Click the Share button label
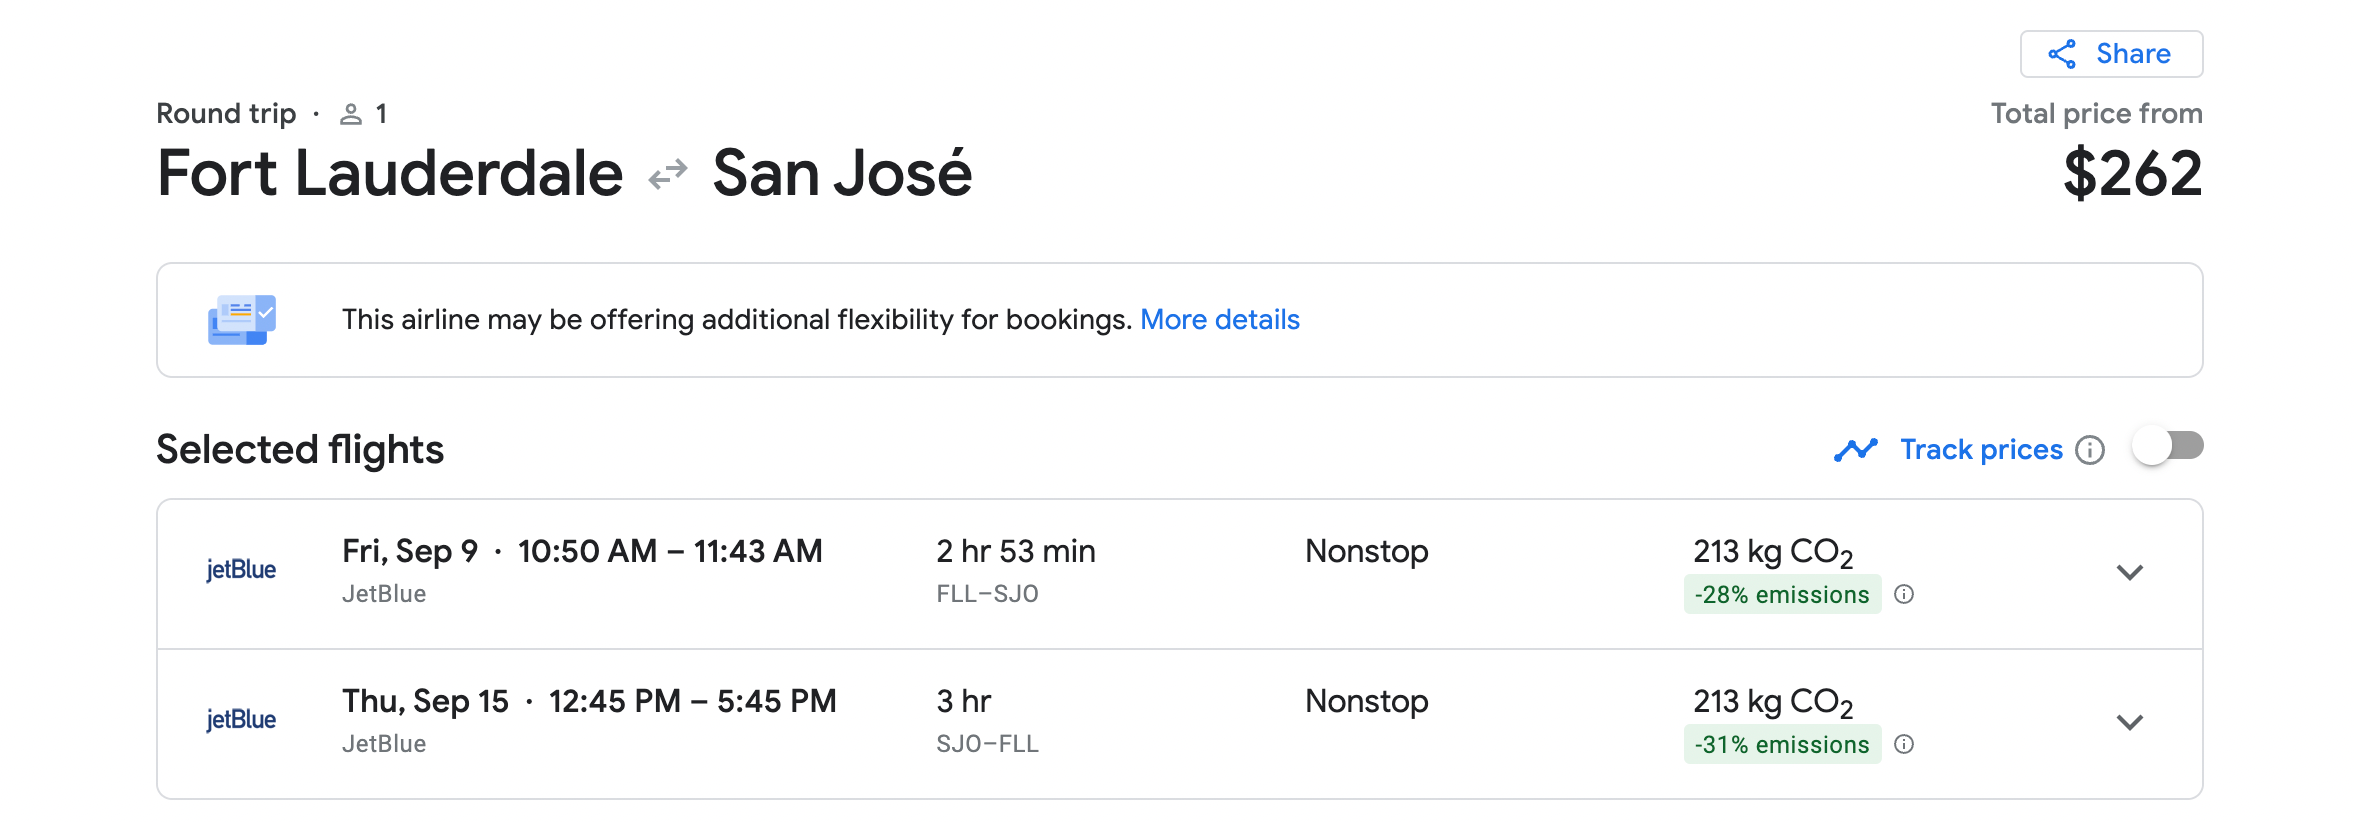The width and height of the screenshot is (2354, 822). coord(2135,54)
